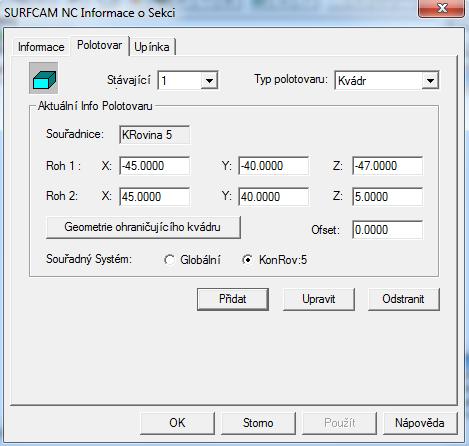Click the Upravit button
This screenshot has height=446, width=469.
319,299
